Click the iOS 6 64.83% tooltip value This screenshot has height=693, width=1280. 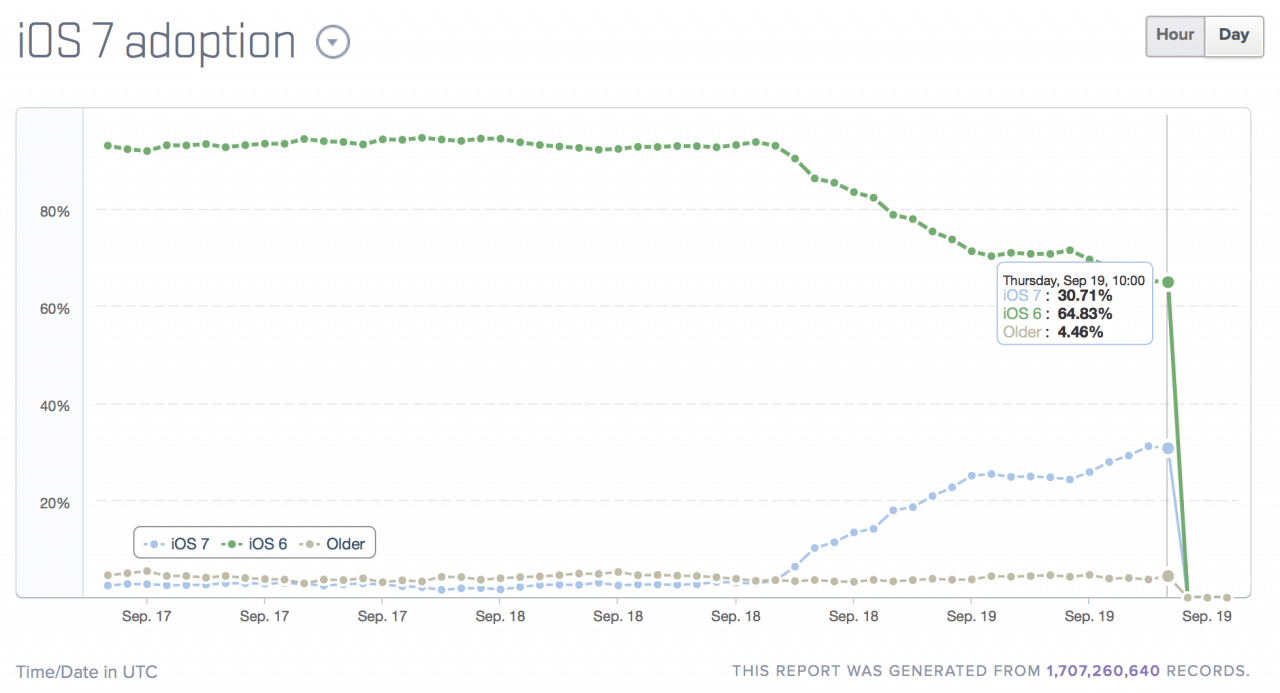[1085, 314]
